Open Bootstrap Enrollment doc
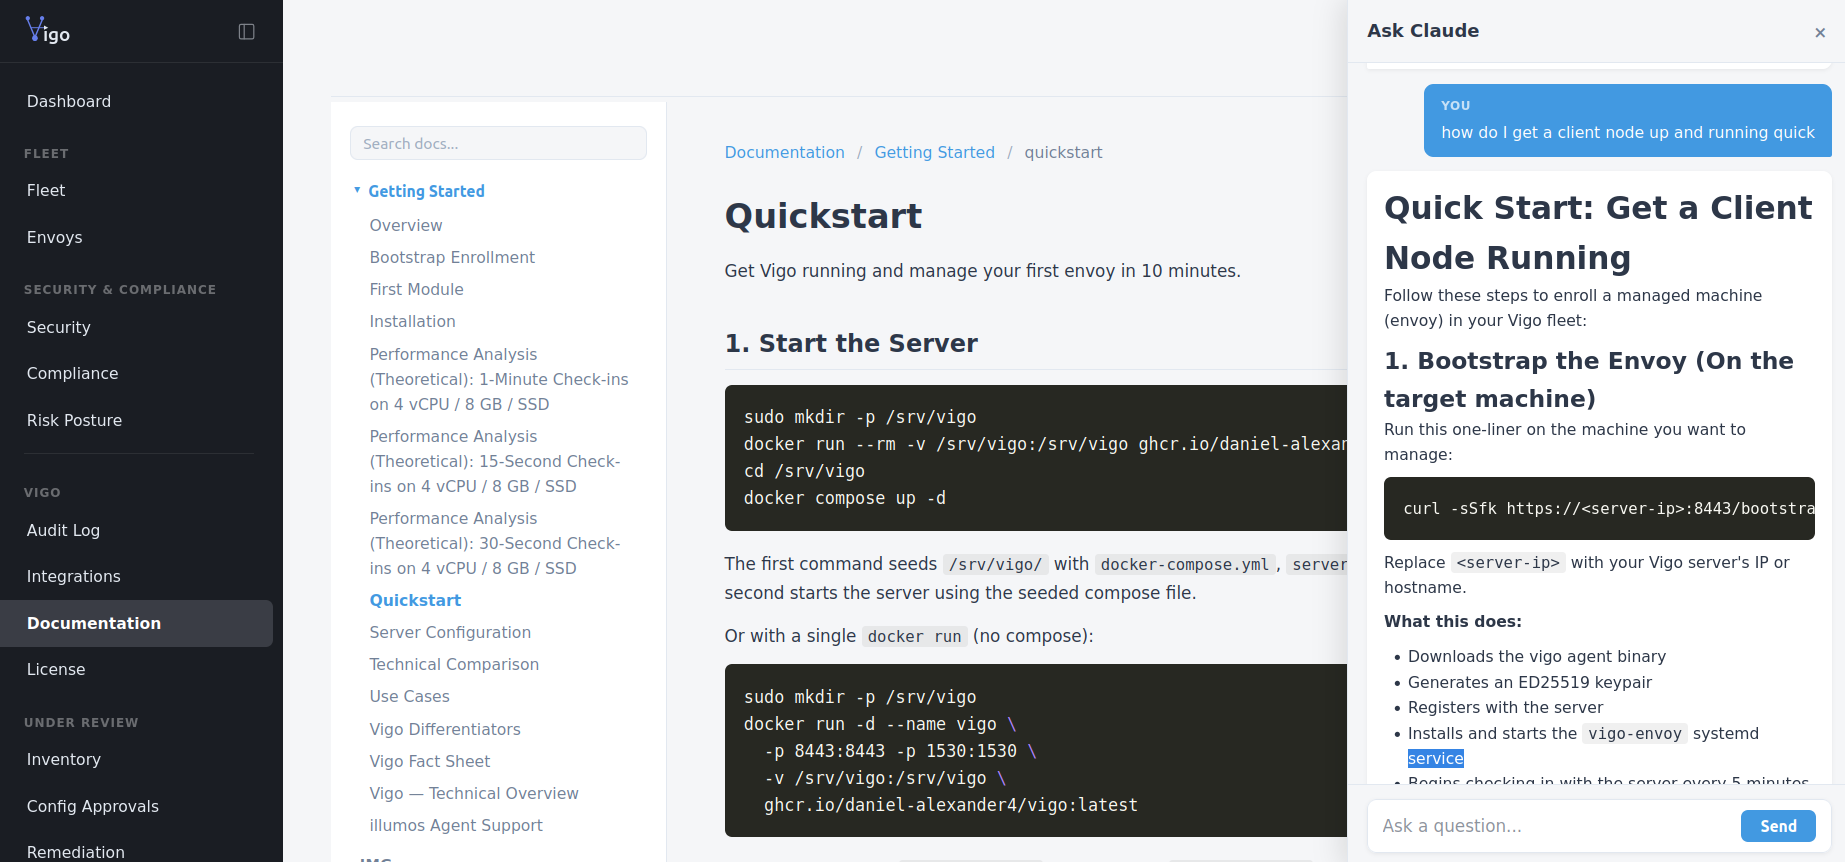This screenshot has width=1845, height=862. [x=452, y=257]
